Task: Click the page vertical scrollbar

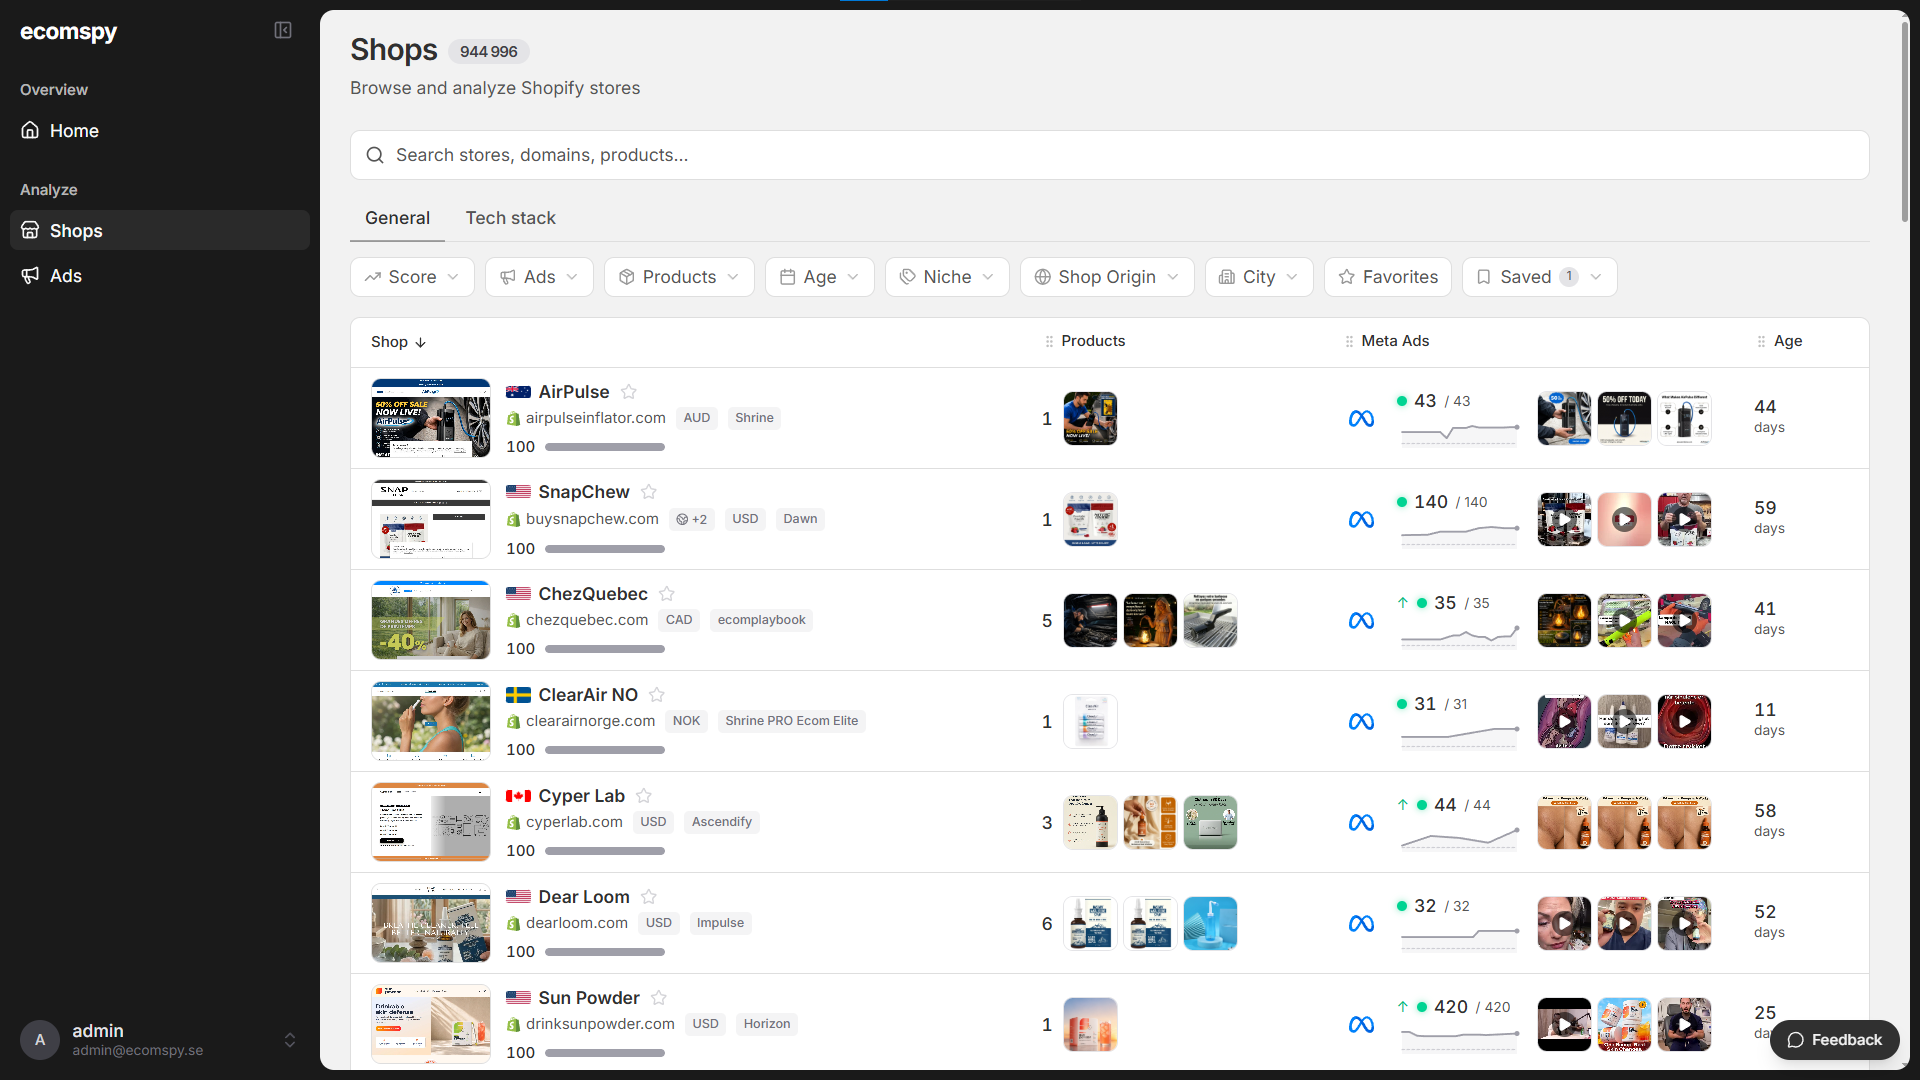Action: (x=1905, y=120)
